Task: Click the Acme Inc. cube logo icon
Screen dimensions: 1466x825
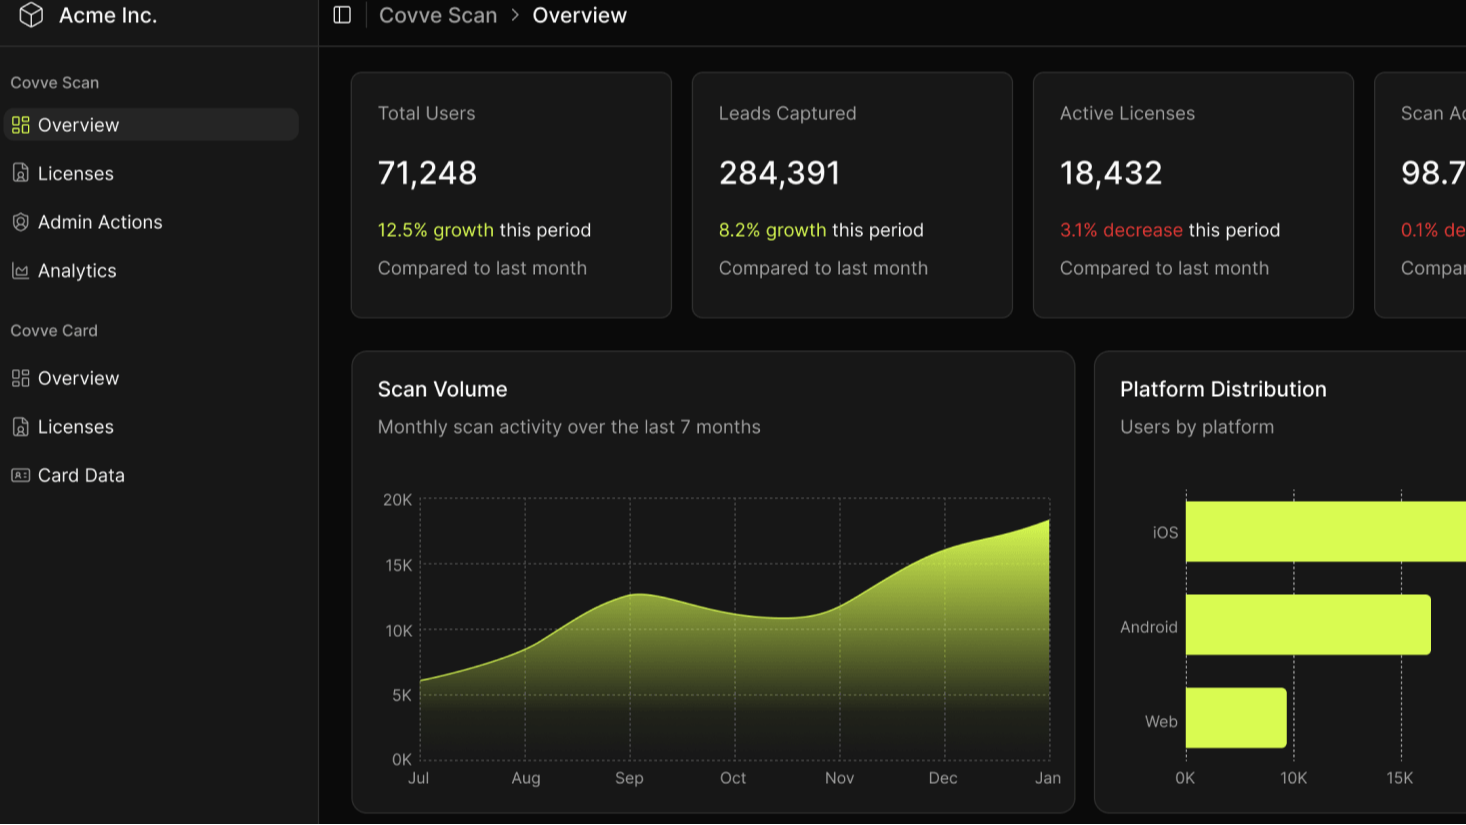Action: pos(31,15)
